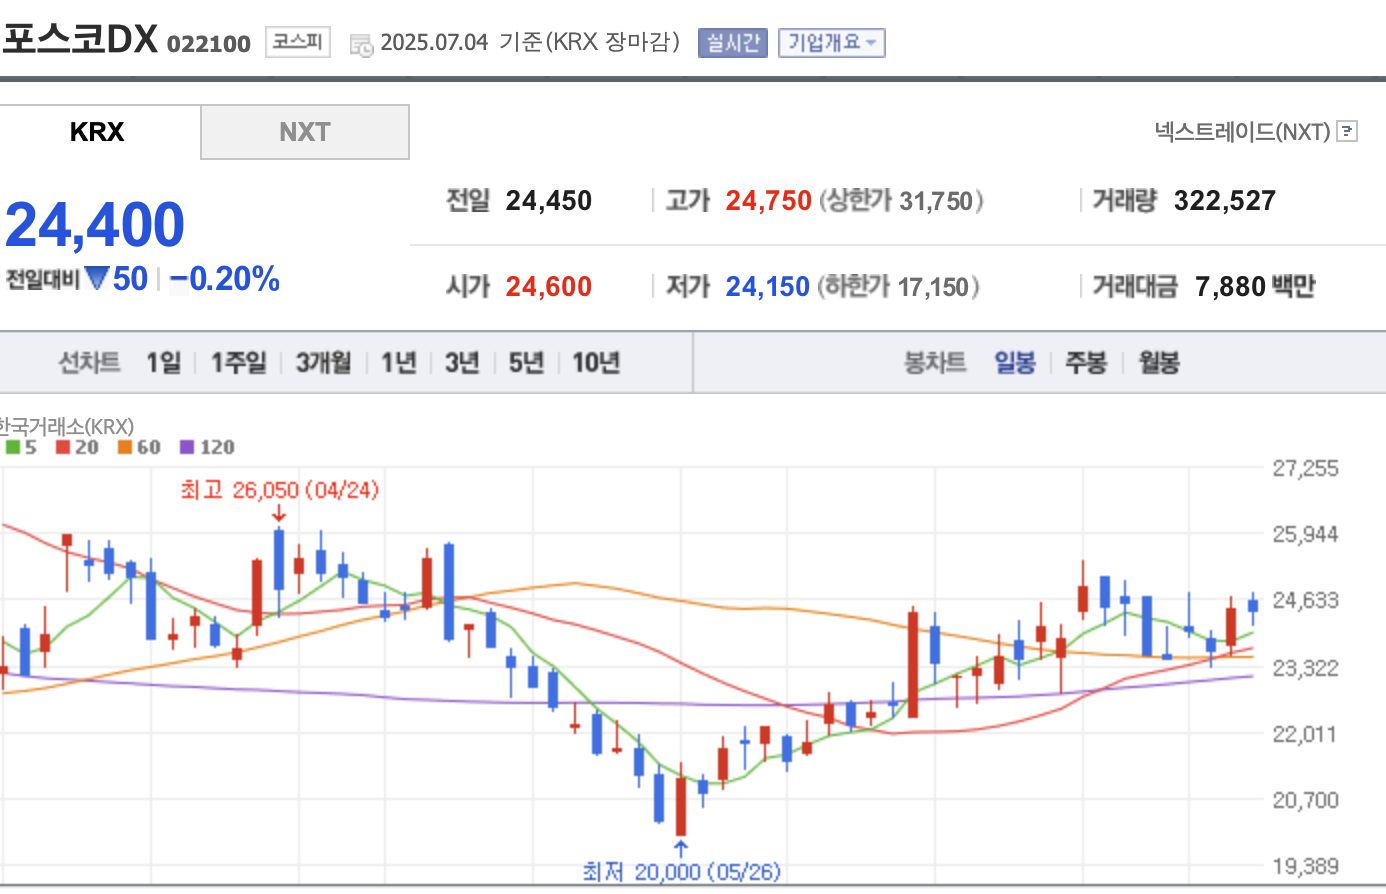Select the 월봉 candle chart

[1159, 362]
